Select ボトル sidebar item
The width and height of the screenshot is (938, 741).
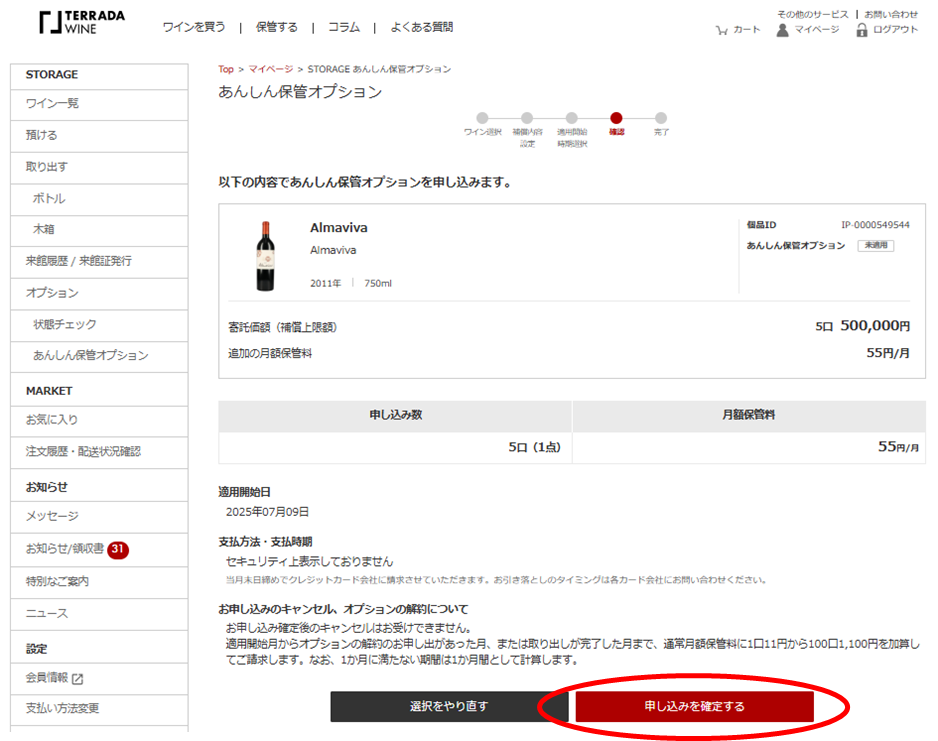[99, 199]
